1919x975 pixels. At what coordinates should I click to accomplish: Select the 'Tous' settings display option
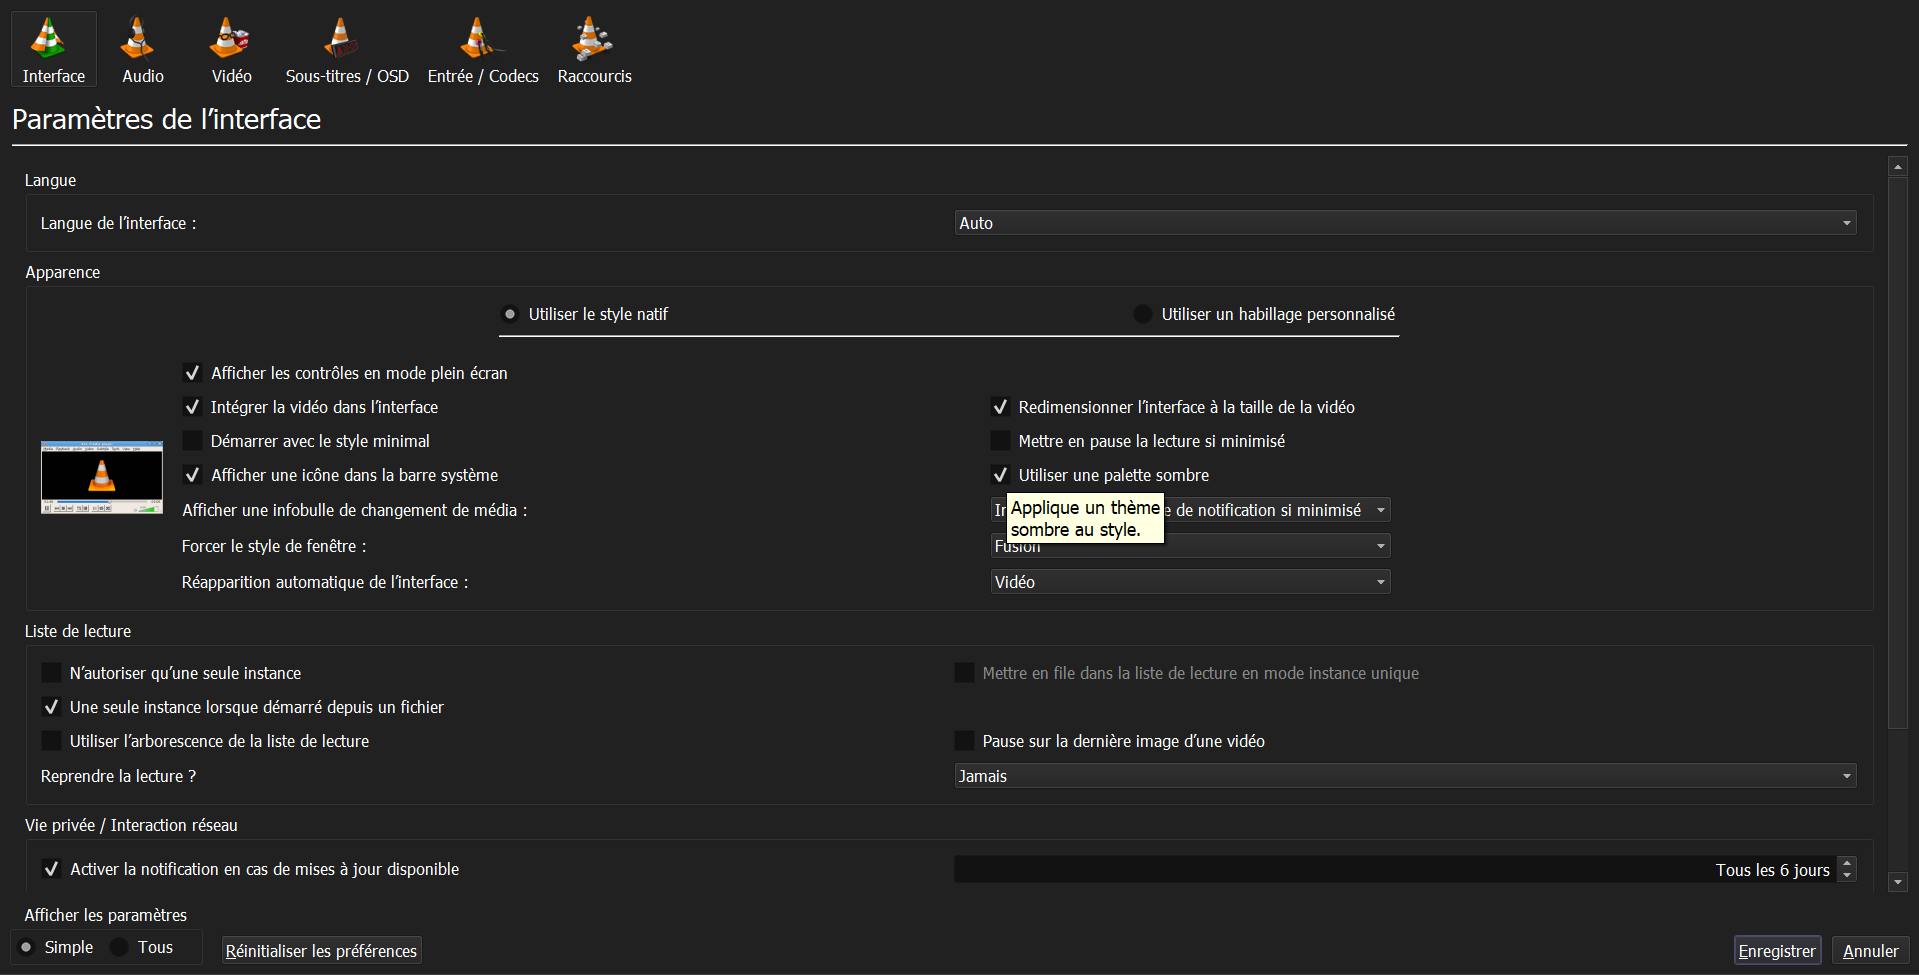point(120,947)
